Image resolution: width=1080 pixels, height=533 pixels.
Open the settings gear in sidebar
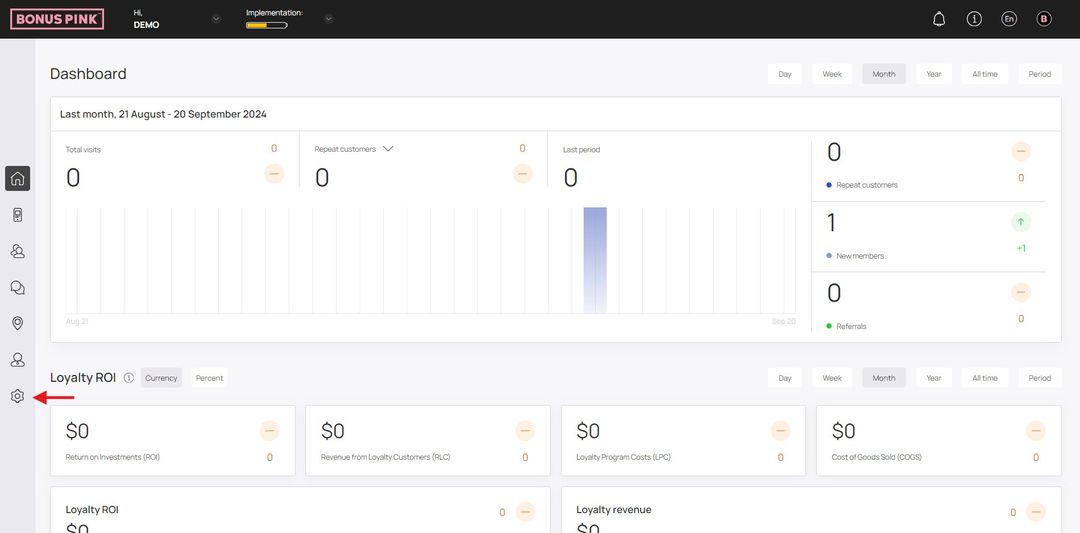point(17,396)
